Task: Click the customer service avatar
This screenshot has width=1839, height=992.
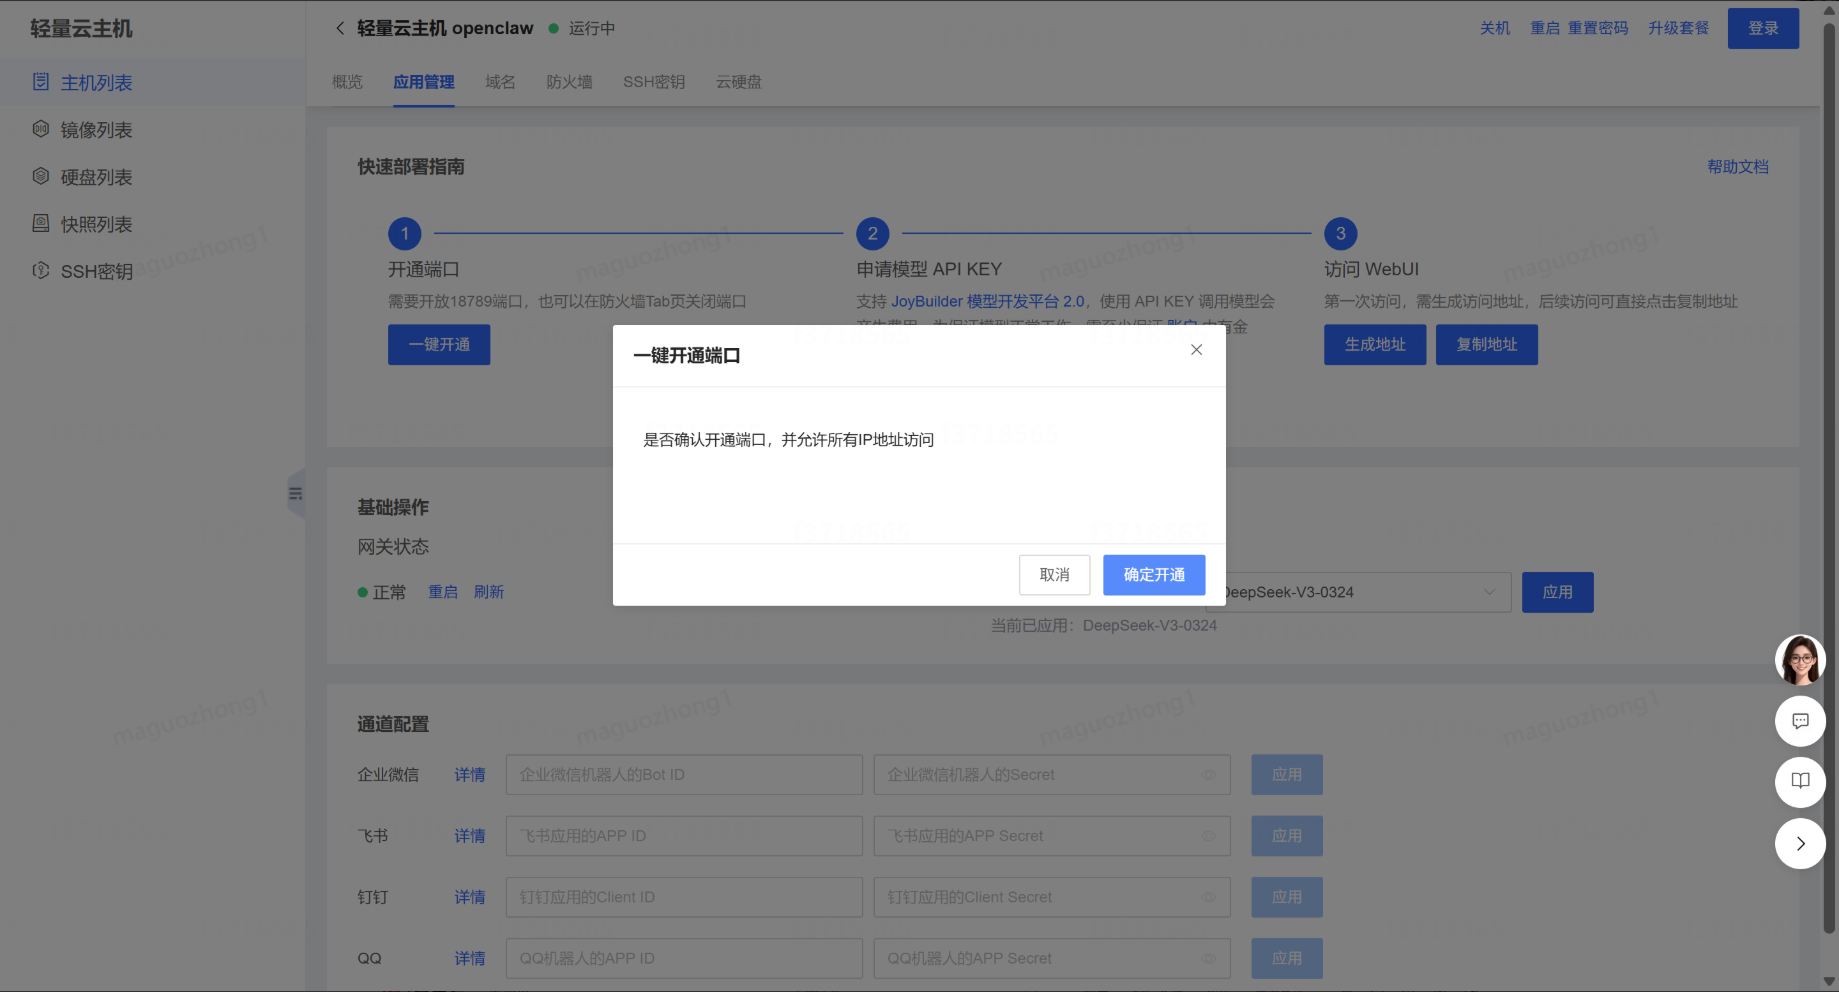Action: tap(1800, 660)
